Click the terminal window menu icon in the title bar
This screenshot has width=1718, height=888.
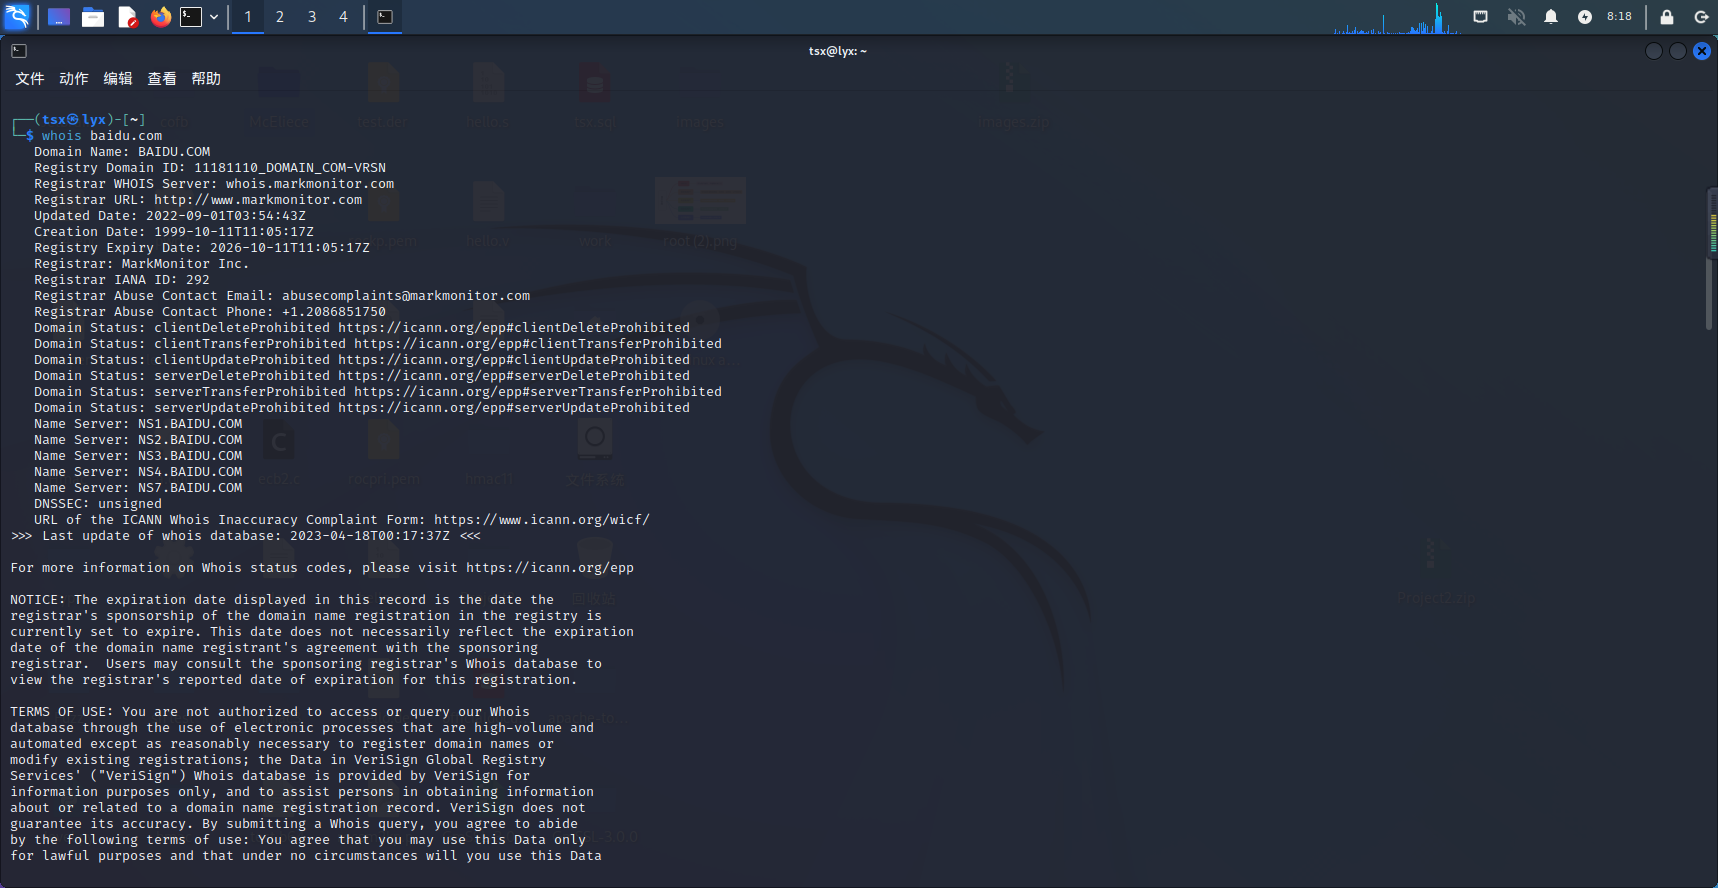tap(19, 51)
